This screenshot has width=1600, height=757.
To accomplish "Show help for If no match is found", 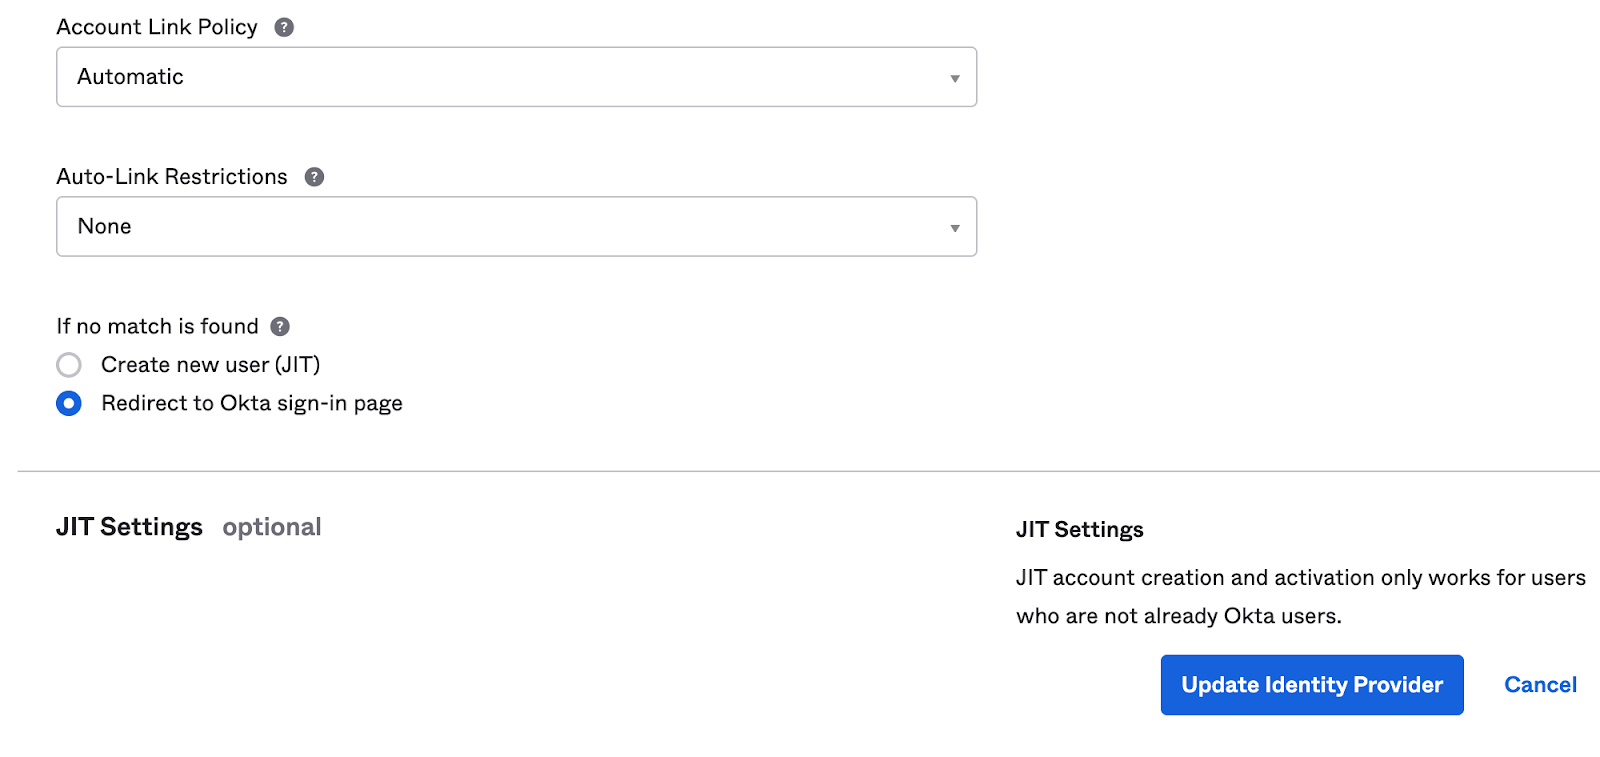I will click(280, 326).
